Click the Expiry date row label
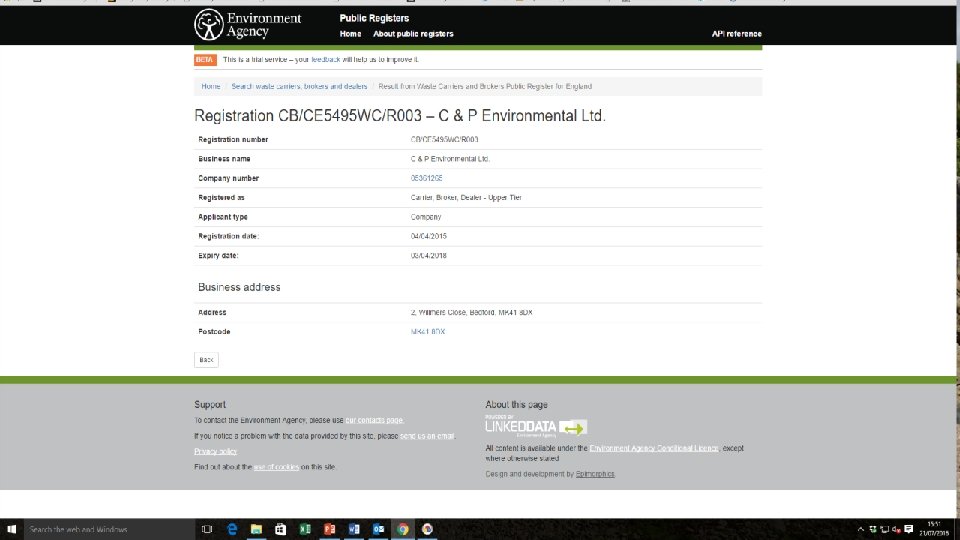Image resolution: width=960 pixels, height=540 pixels. pyautogui.click(x=218, y=255)
